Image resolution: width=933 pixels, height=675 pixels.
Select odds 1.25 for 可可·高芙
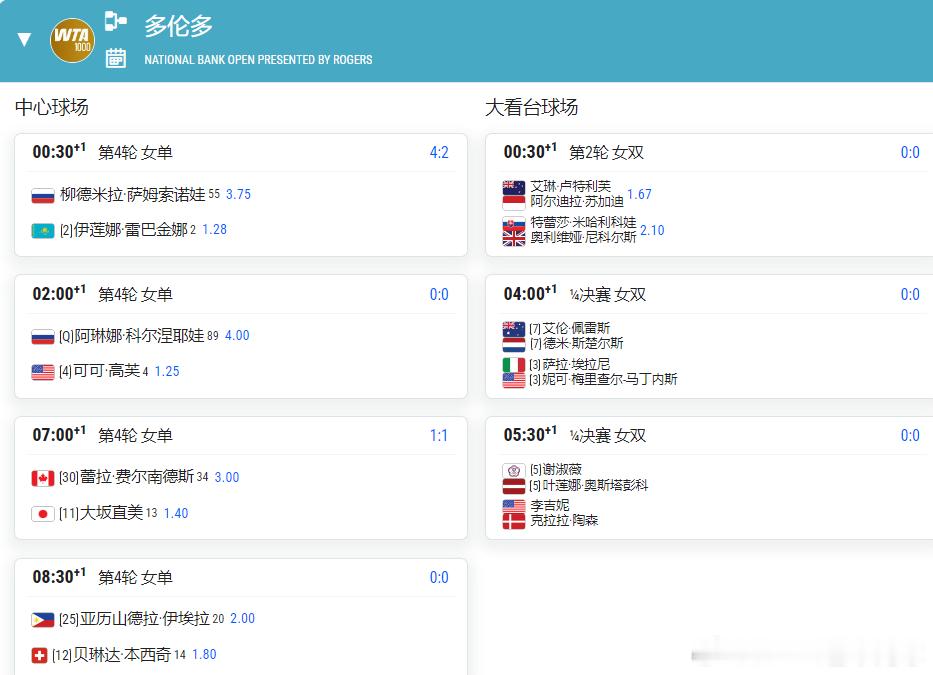(x=167, y=371)
